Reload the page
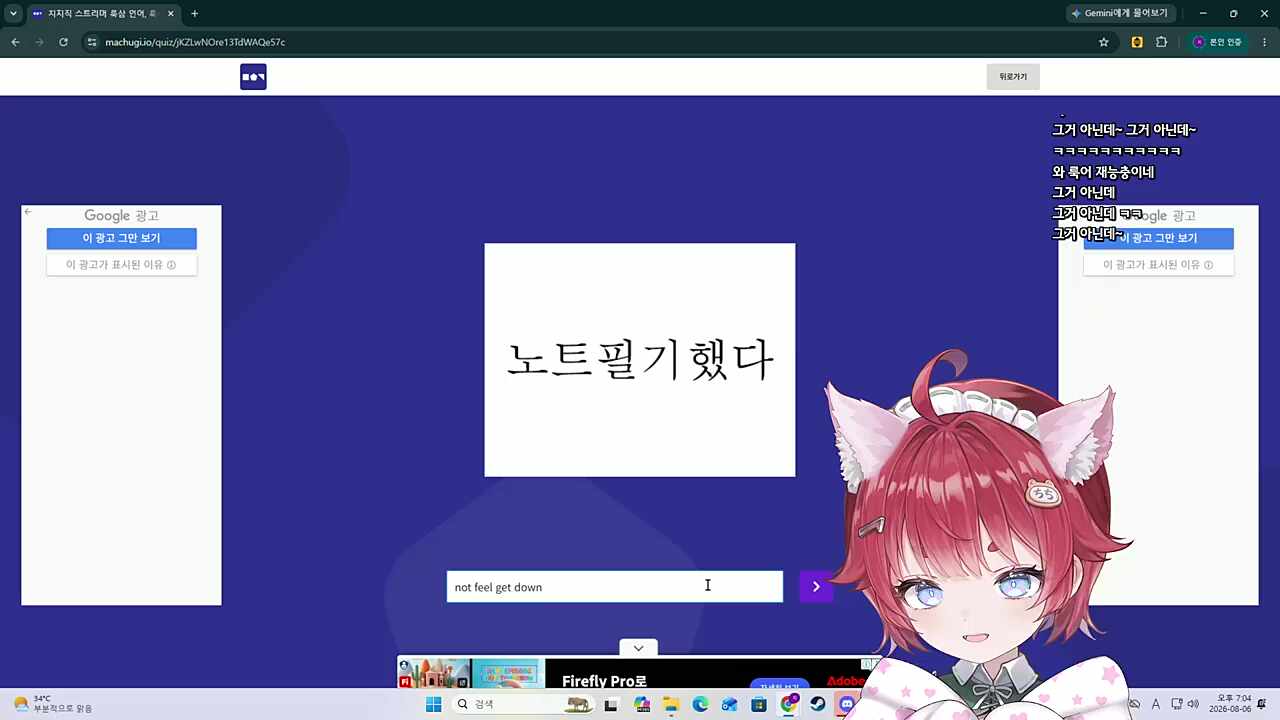 click(x=63, y=42)
